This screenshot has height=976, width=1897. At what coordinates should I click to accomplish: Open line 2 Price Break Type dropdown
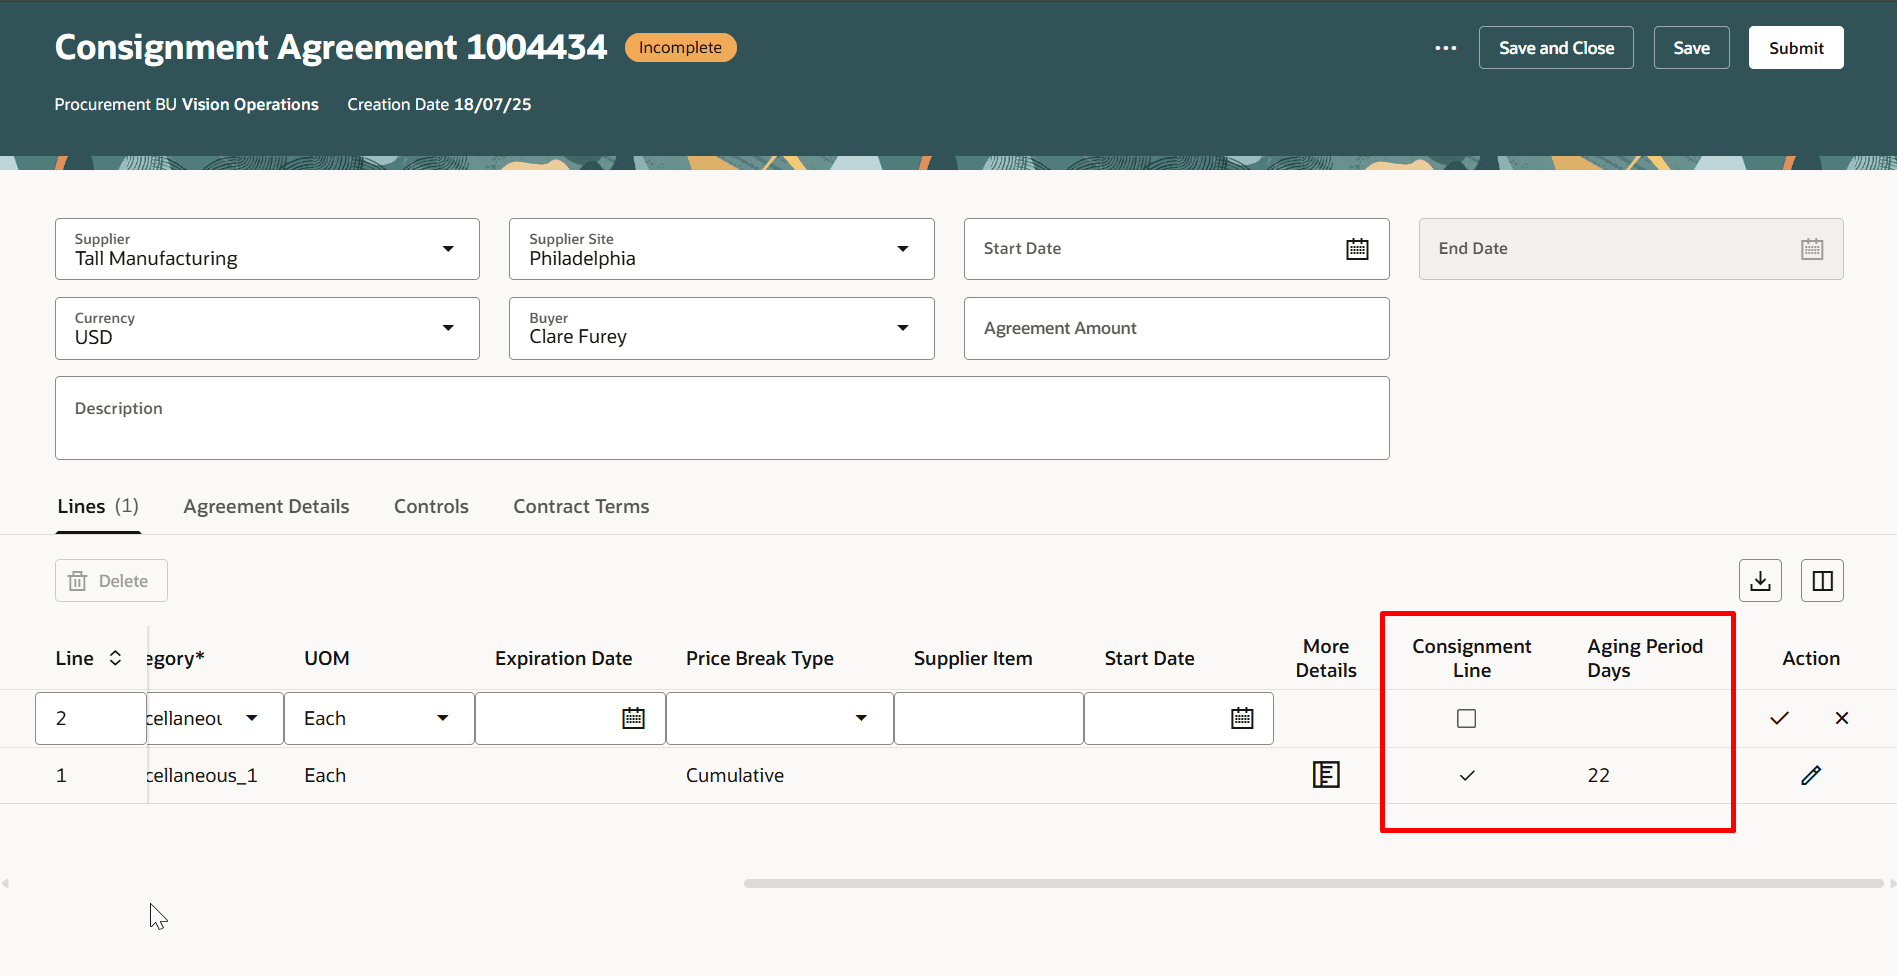tap(861, 718)
